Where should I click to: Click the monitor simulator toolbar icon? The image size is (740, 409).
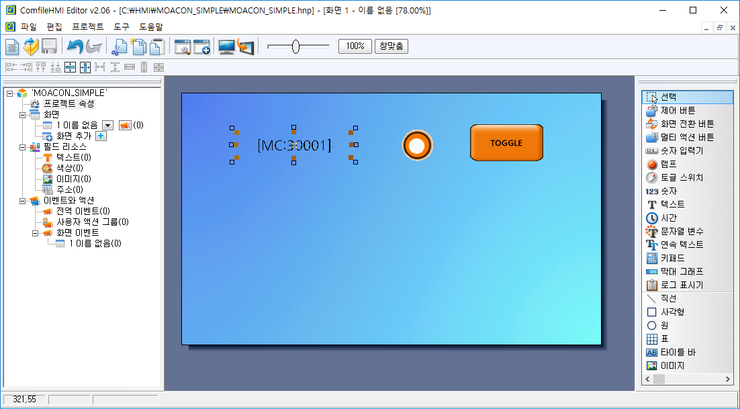[x=226, y=46]
